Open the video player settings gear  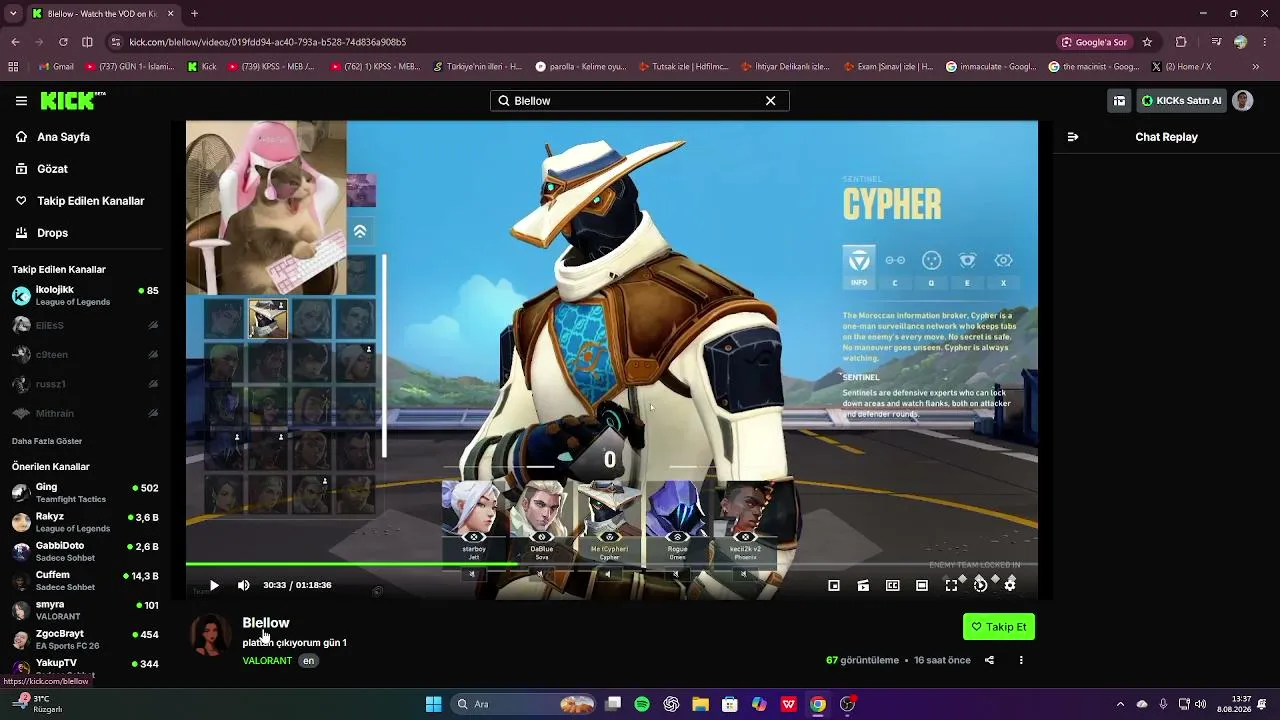(x=1010, y=585)
